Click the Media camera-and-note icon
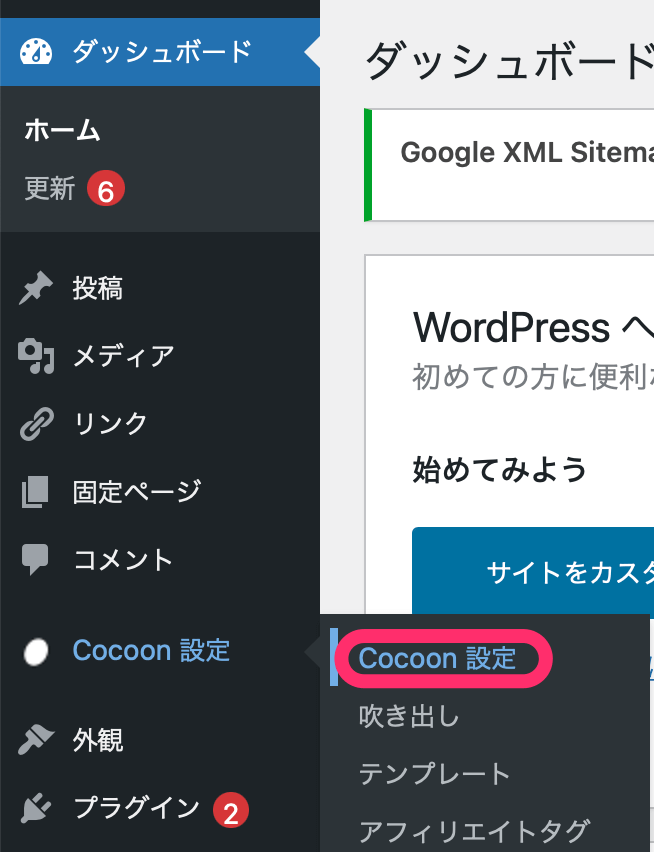 coord(36,356)
